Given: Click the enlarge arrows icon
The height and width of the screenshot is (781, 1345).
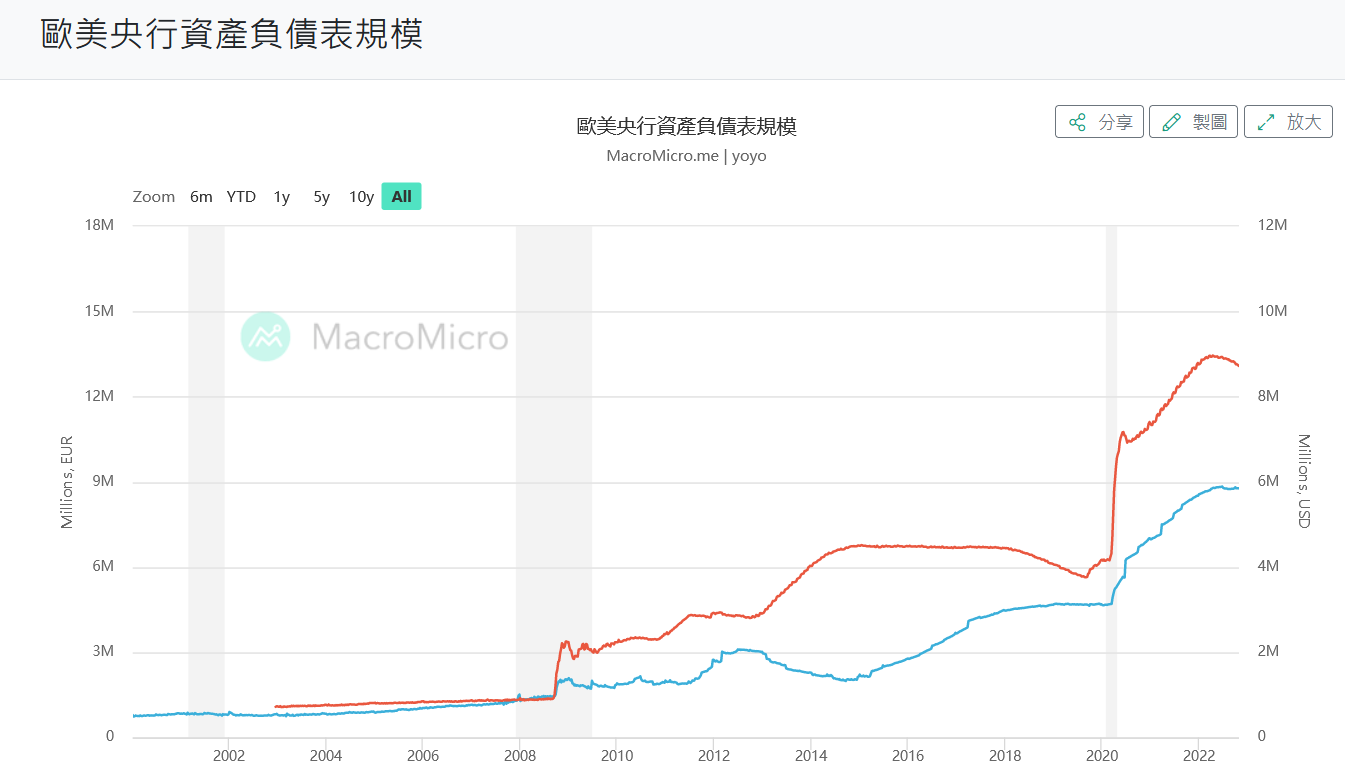Looking at the screenshot, I should coord(1265,122).
